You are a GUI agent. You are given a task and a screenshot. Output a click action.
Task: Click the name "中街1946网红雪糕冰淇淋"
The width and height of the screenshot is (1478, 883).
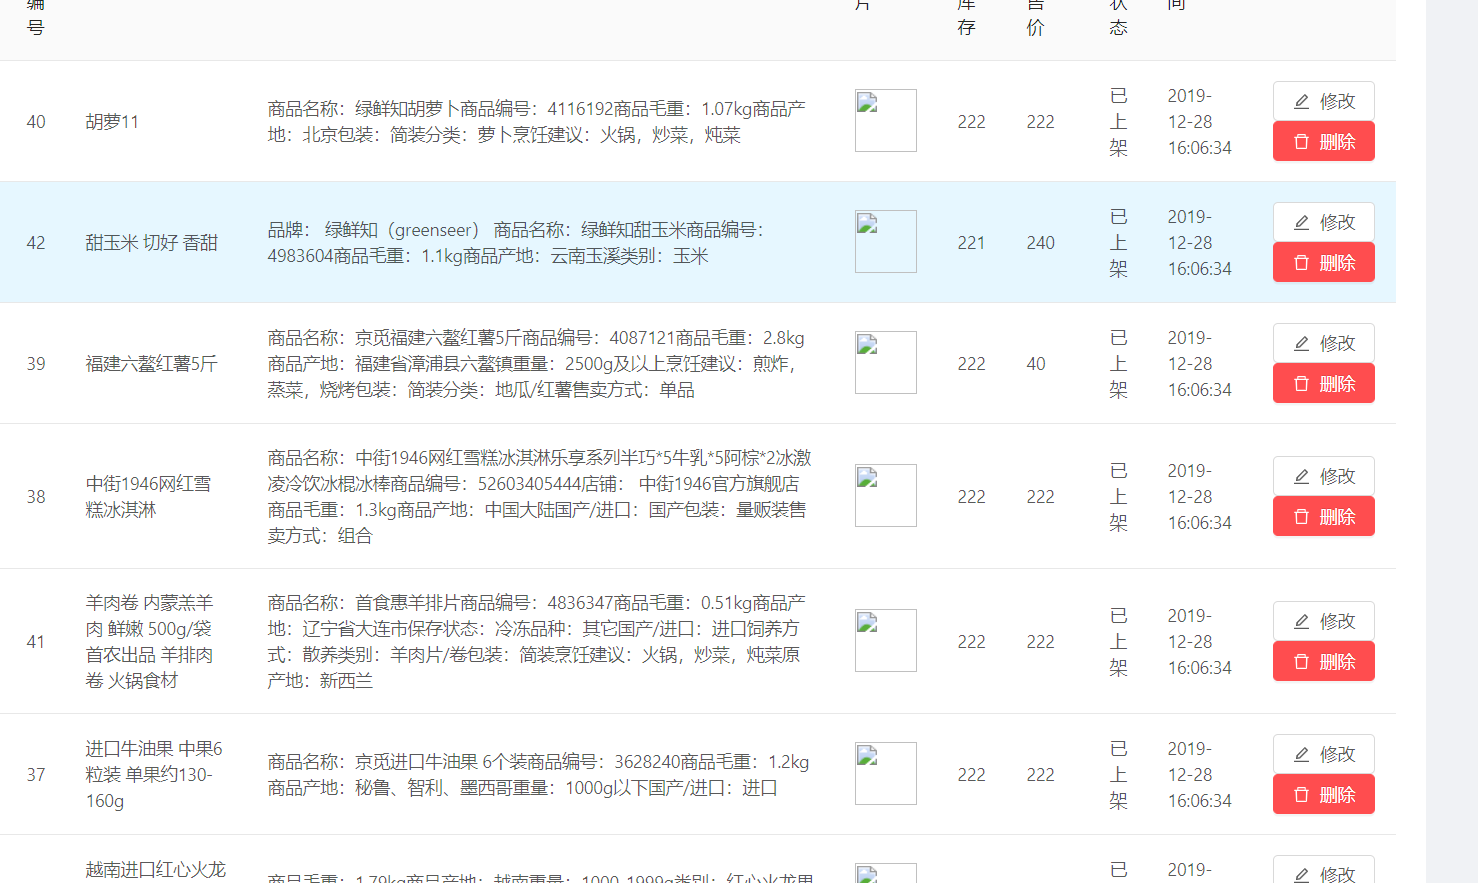point(148,497)
